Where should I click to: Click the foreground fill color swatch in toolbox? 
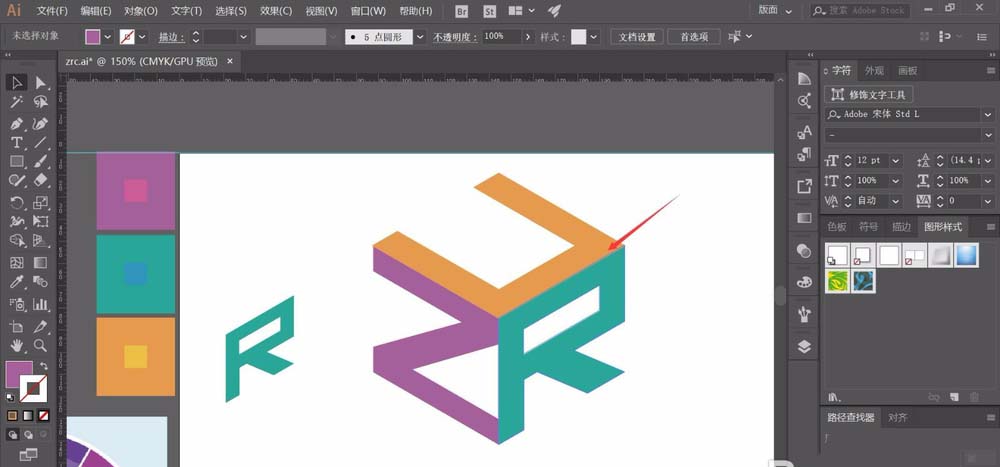(18, 374)
